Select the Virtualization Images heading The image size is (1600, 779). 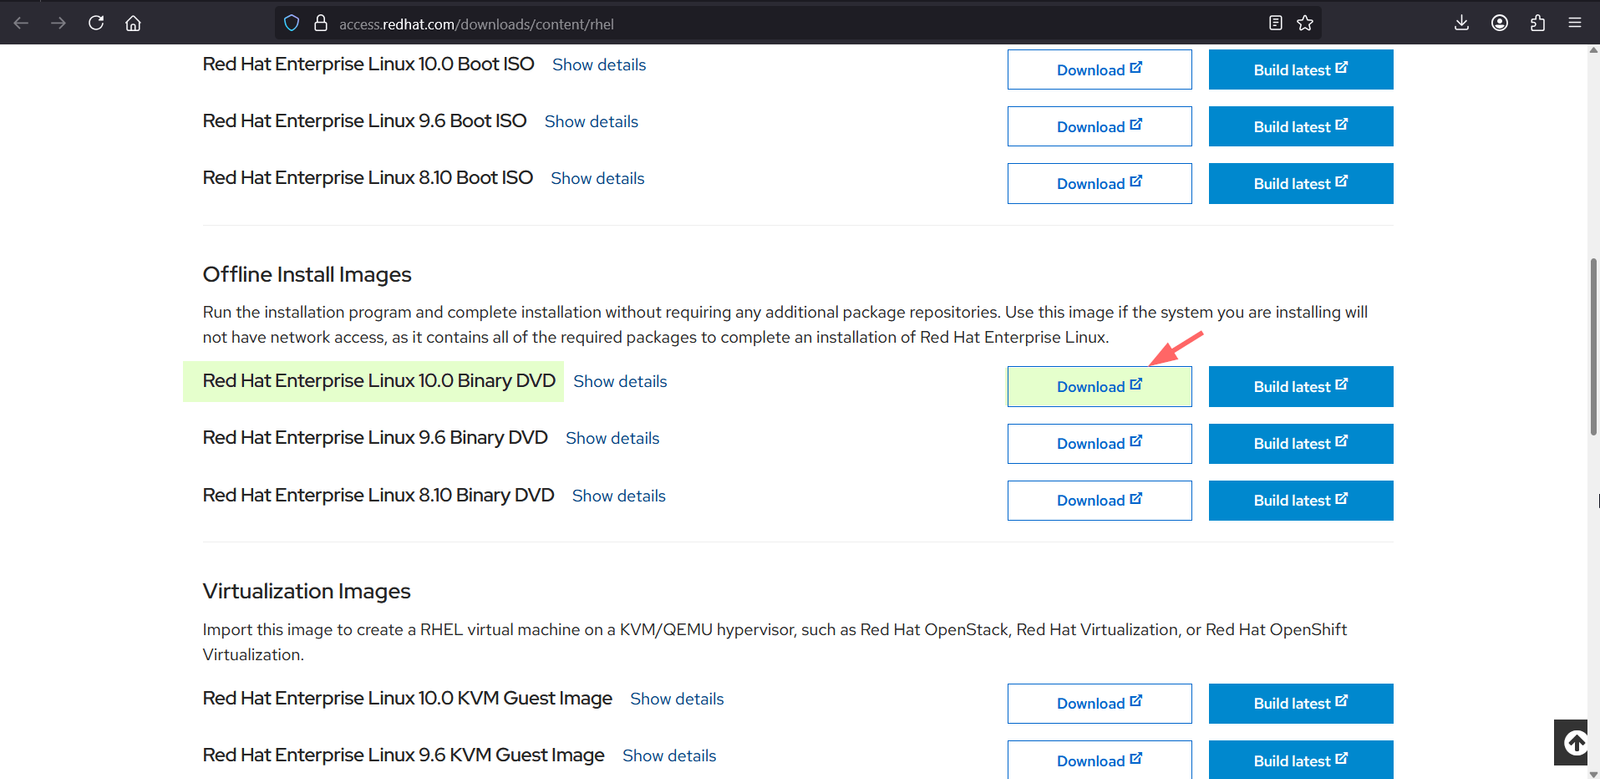(307, 592)
